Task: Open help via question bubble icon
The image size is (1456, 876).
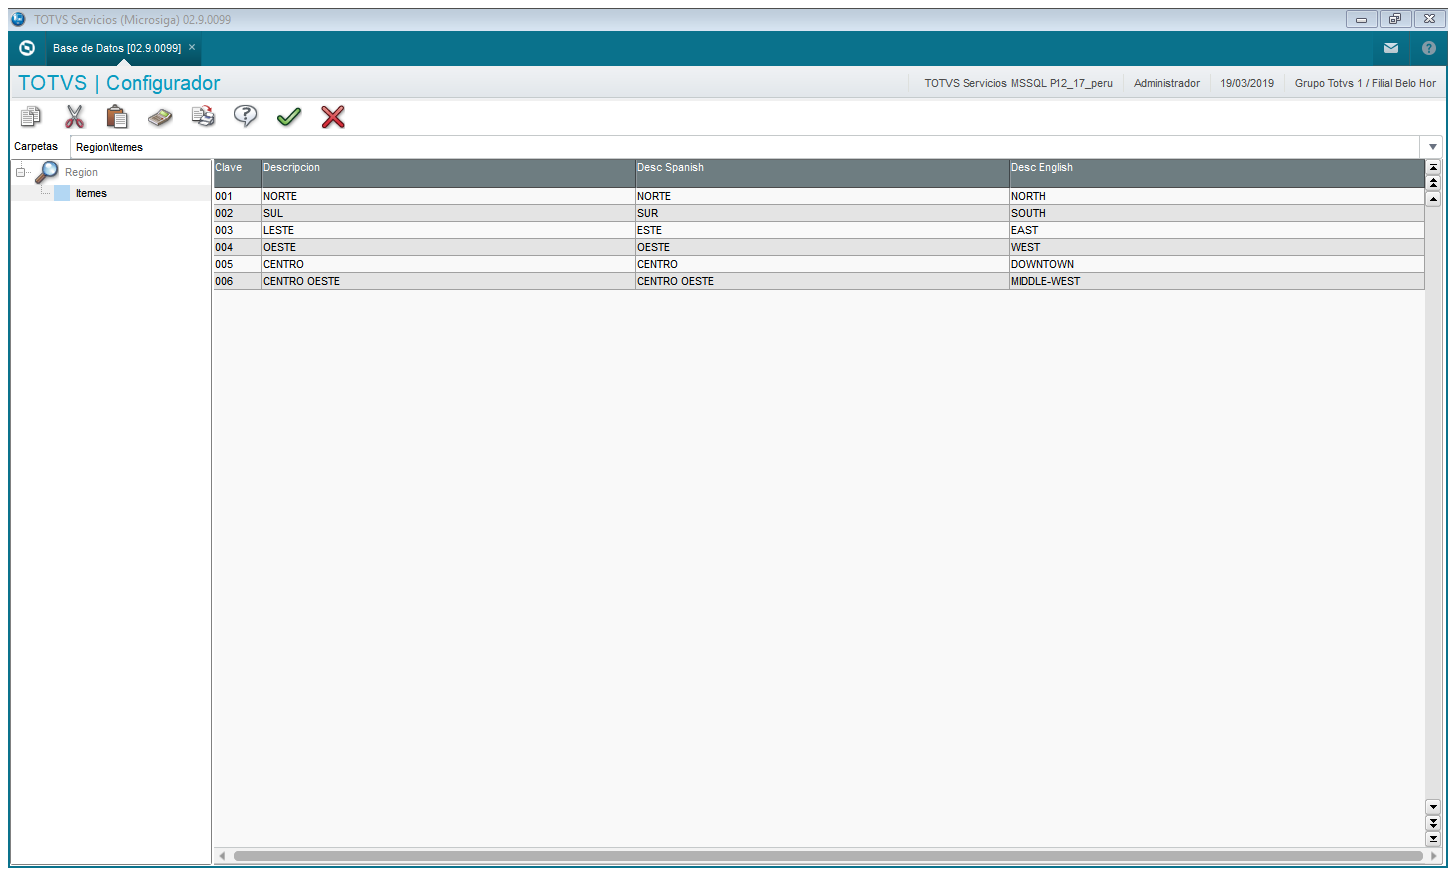Action: click(x=246, y=117)
